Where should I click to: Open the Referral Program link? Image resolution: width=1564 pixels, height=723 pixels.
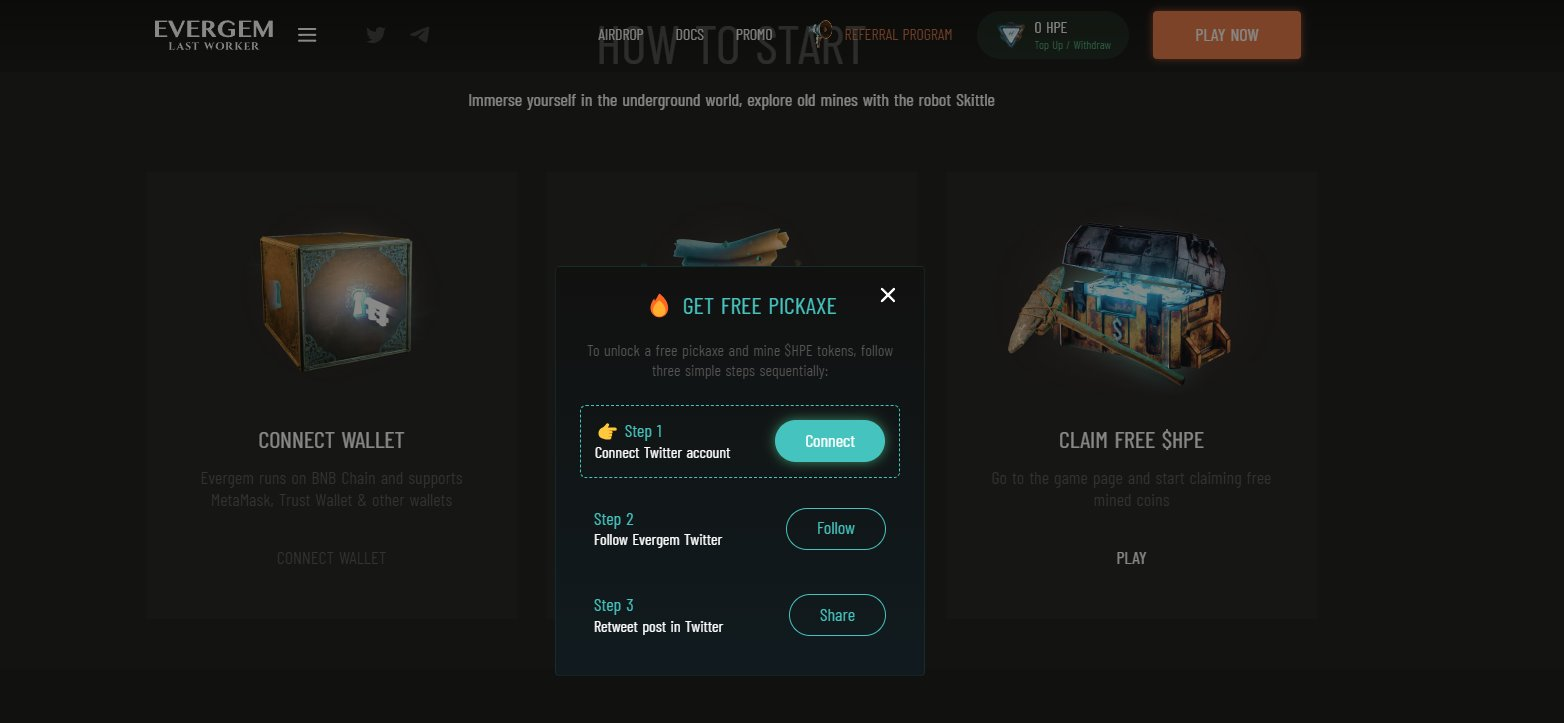[x=898, y=35]
